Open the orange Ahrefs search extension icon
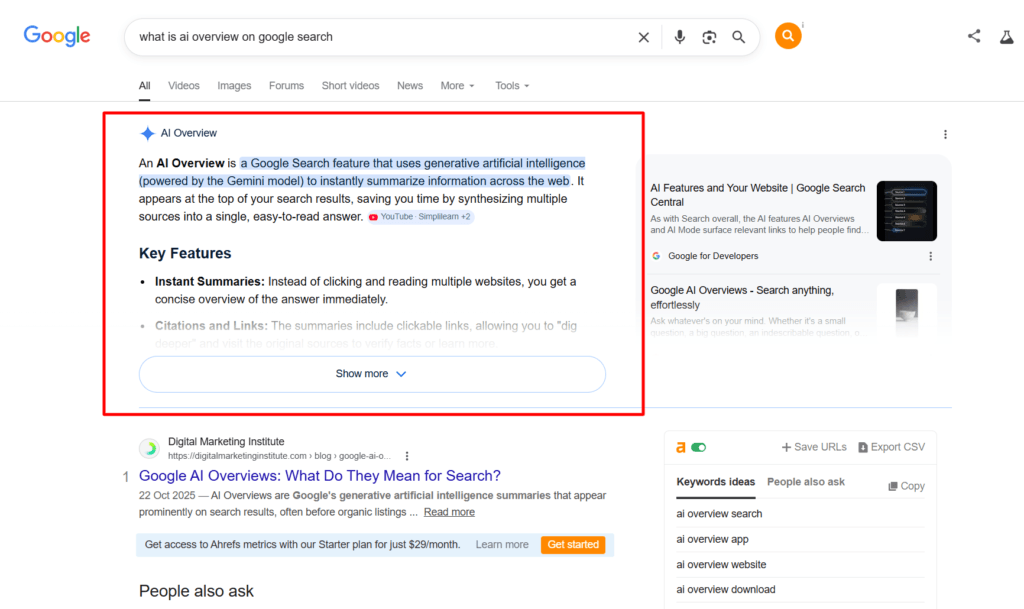This screenshot has height=609, width=1024. 788,35
